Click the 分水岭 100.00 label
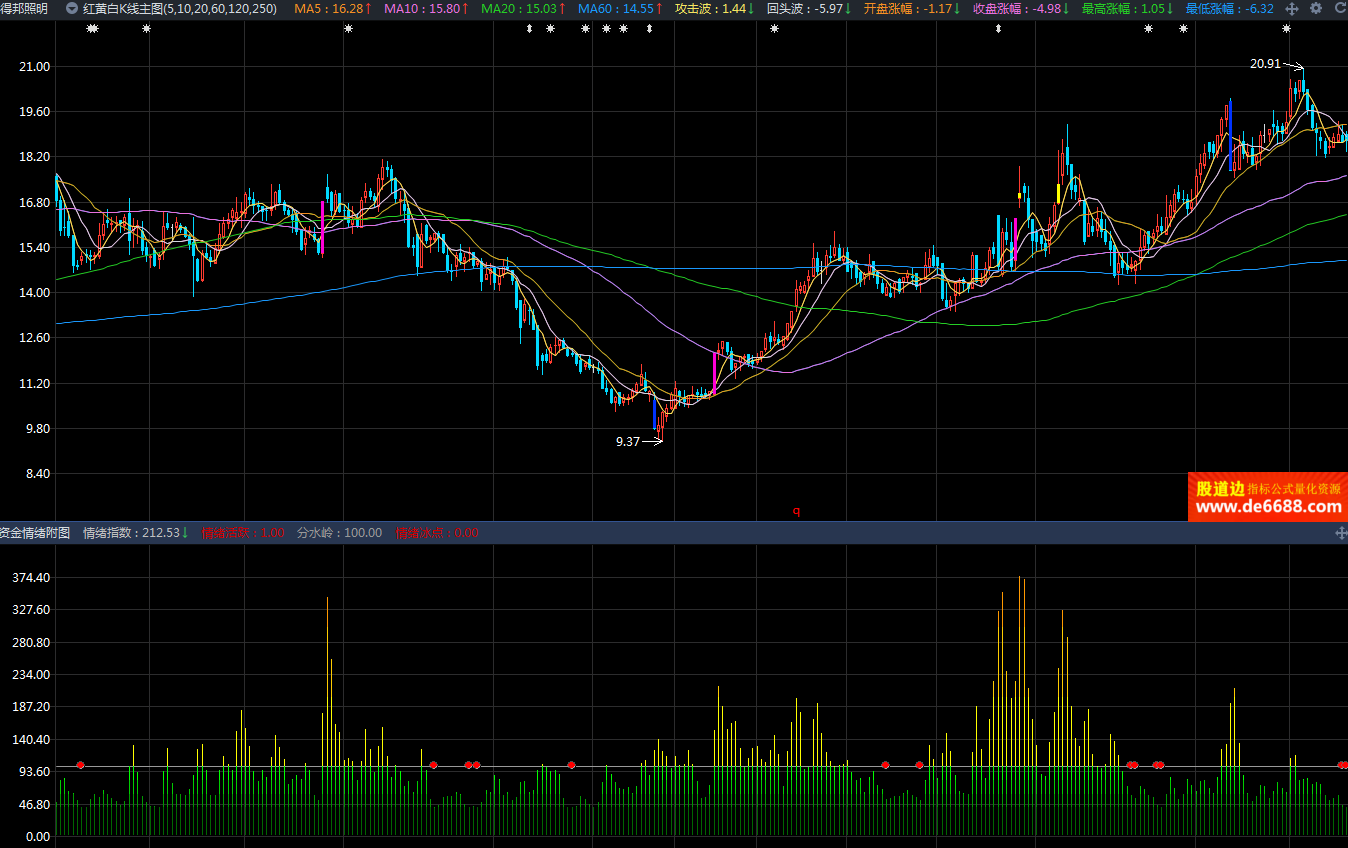The height and width of the screenshot is (848, 1348). coord(339,533)
